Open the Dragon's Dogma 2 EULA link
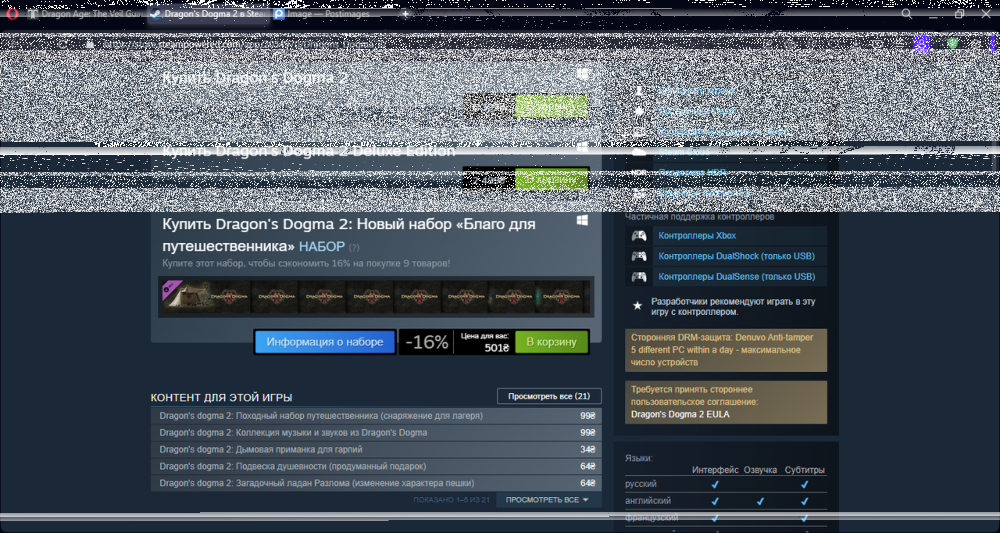Image resolution: width=1000 pixels, height=533 pixels. pyautogui.click(x=680, y=414)
